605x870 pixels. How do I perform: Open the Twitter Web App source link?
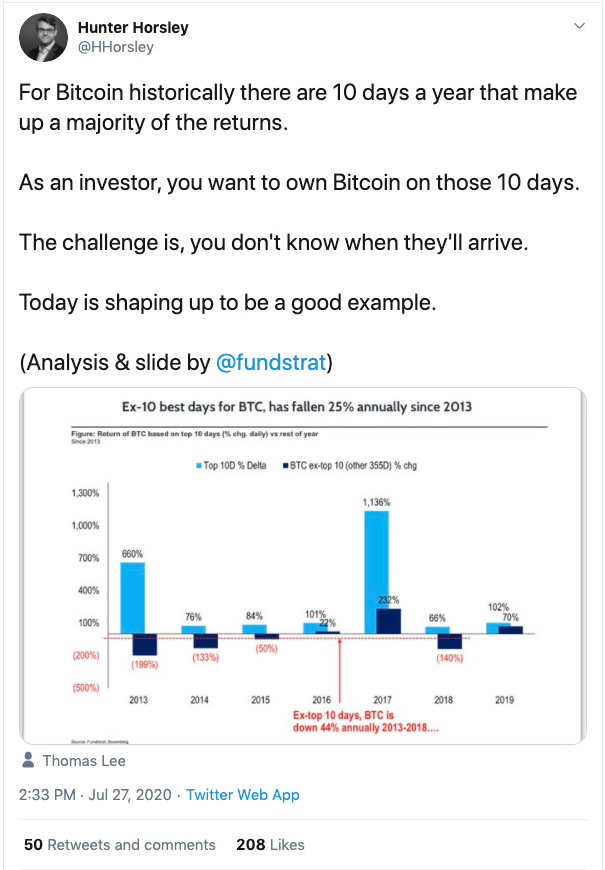click(x=243, y=795)
